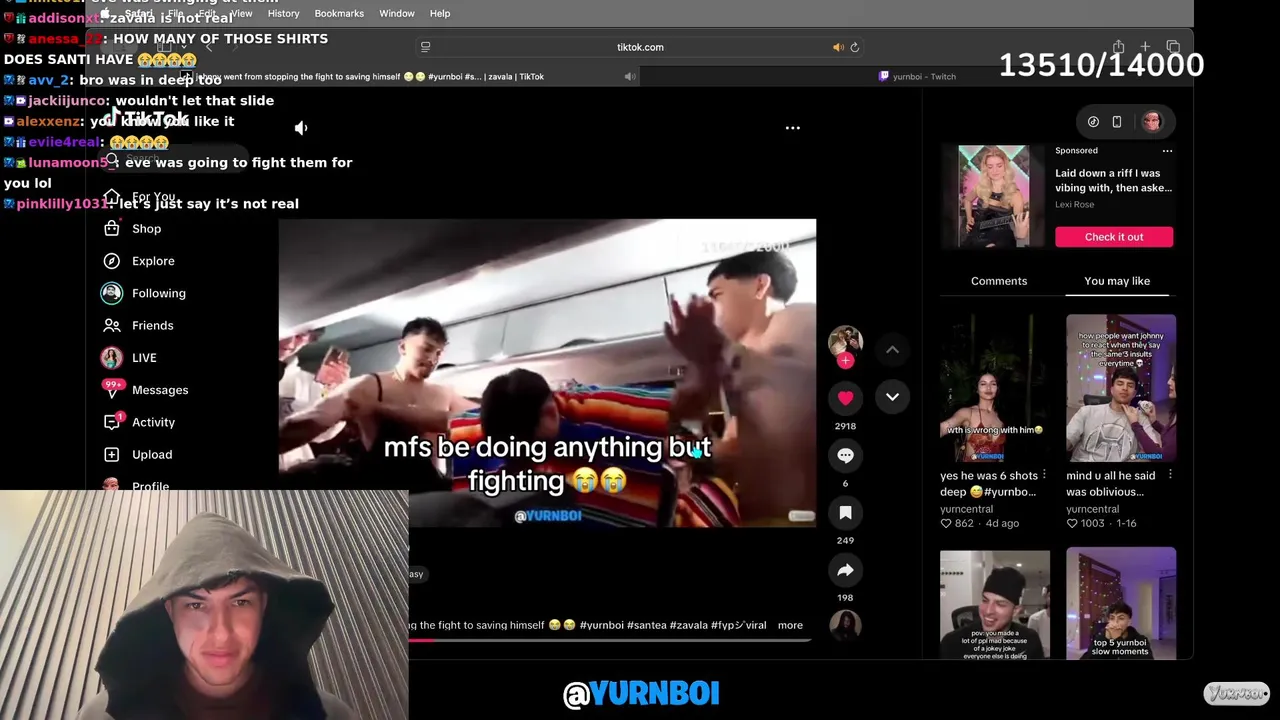This screenshot has height=720, width=1280.
Task: Click the phone app icon at top right
Action: click(1117, 122)
